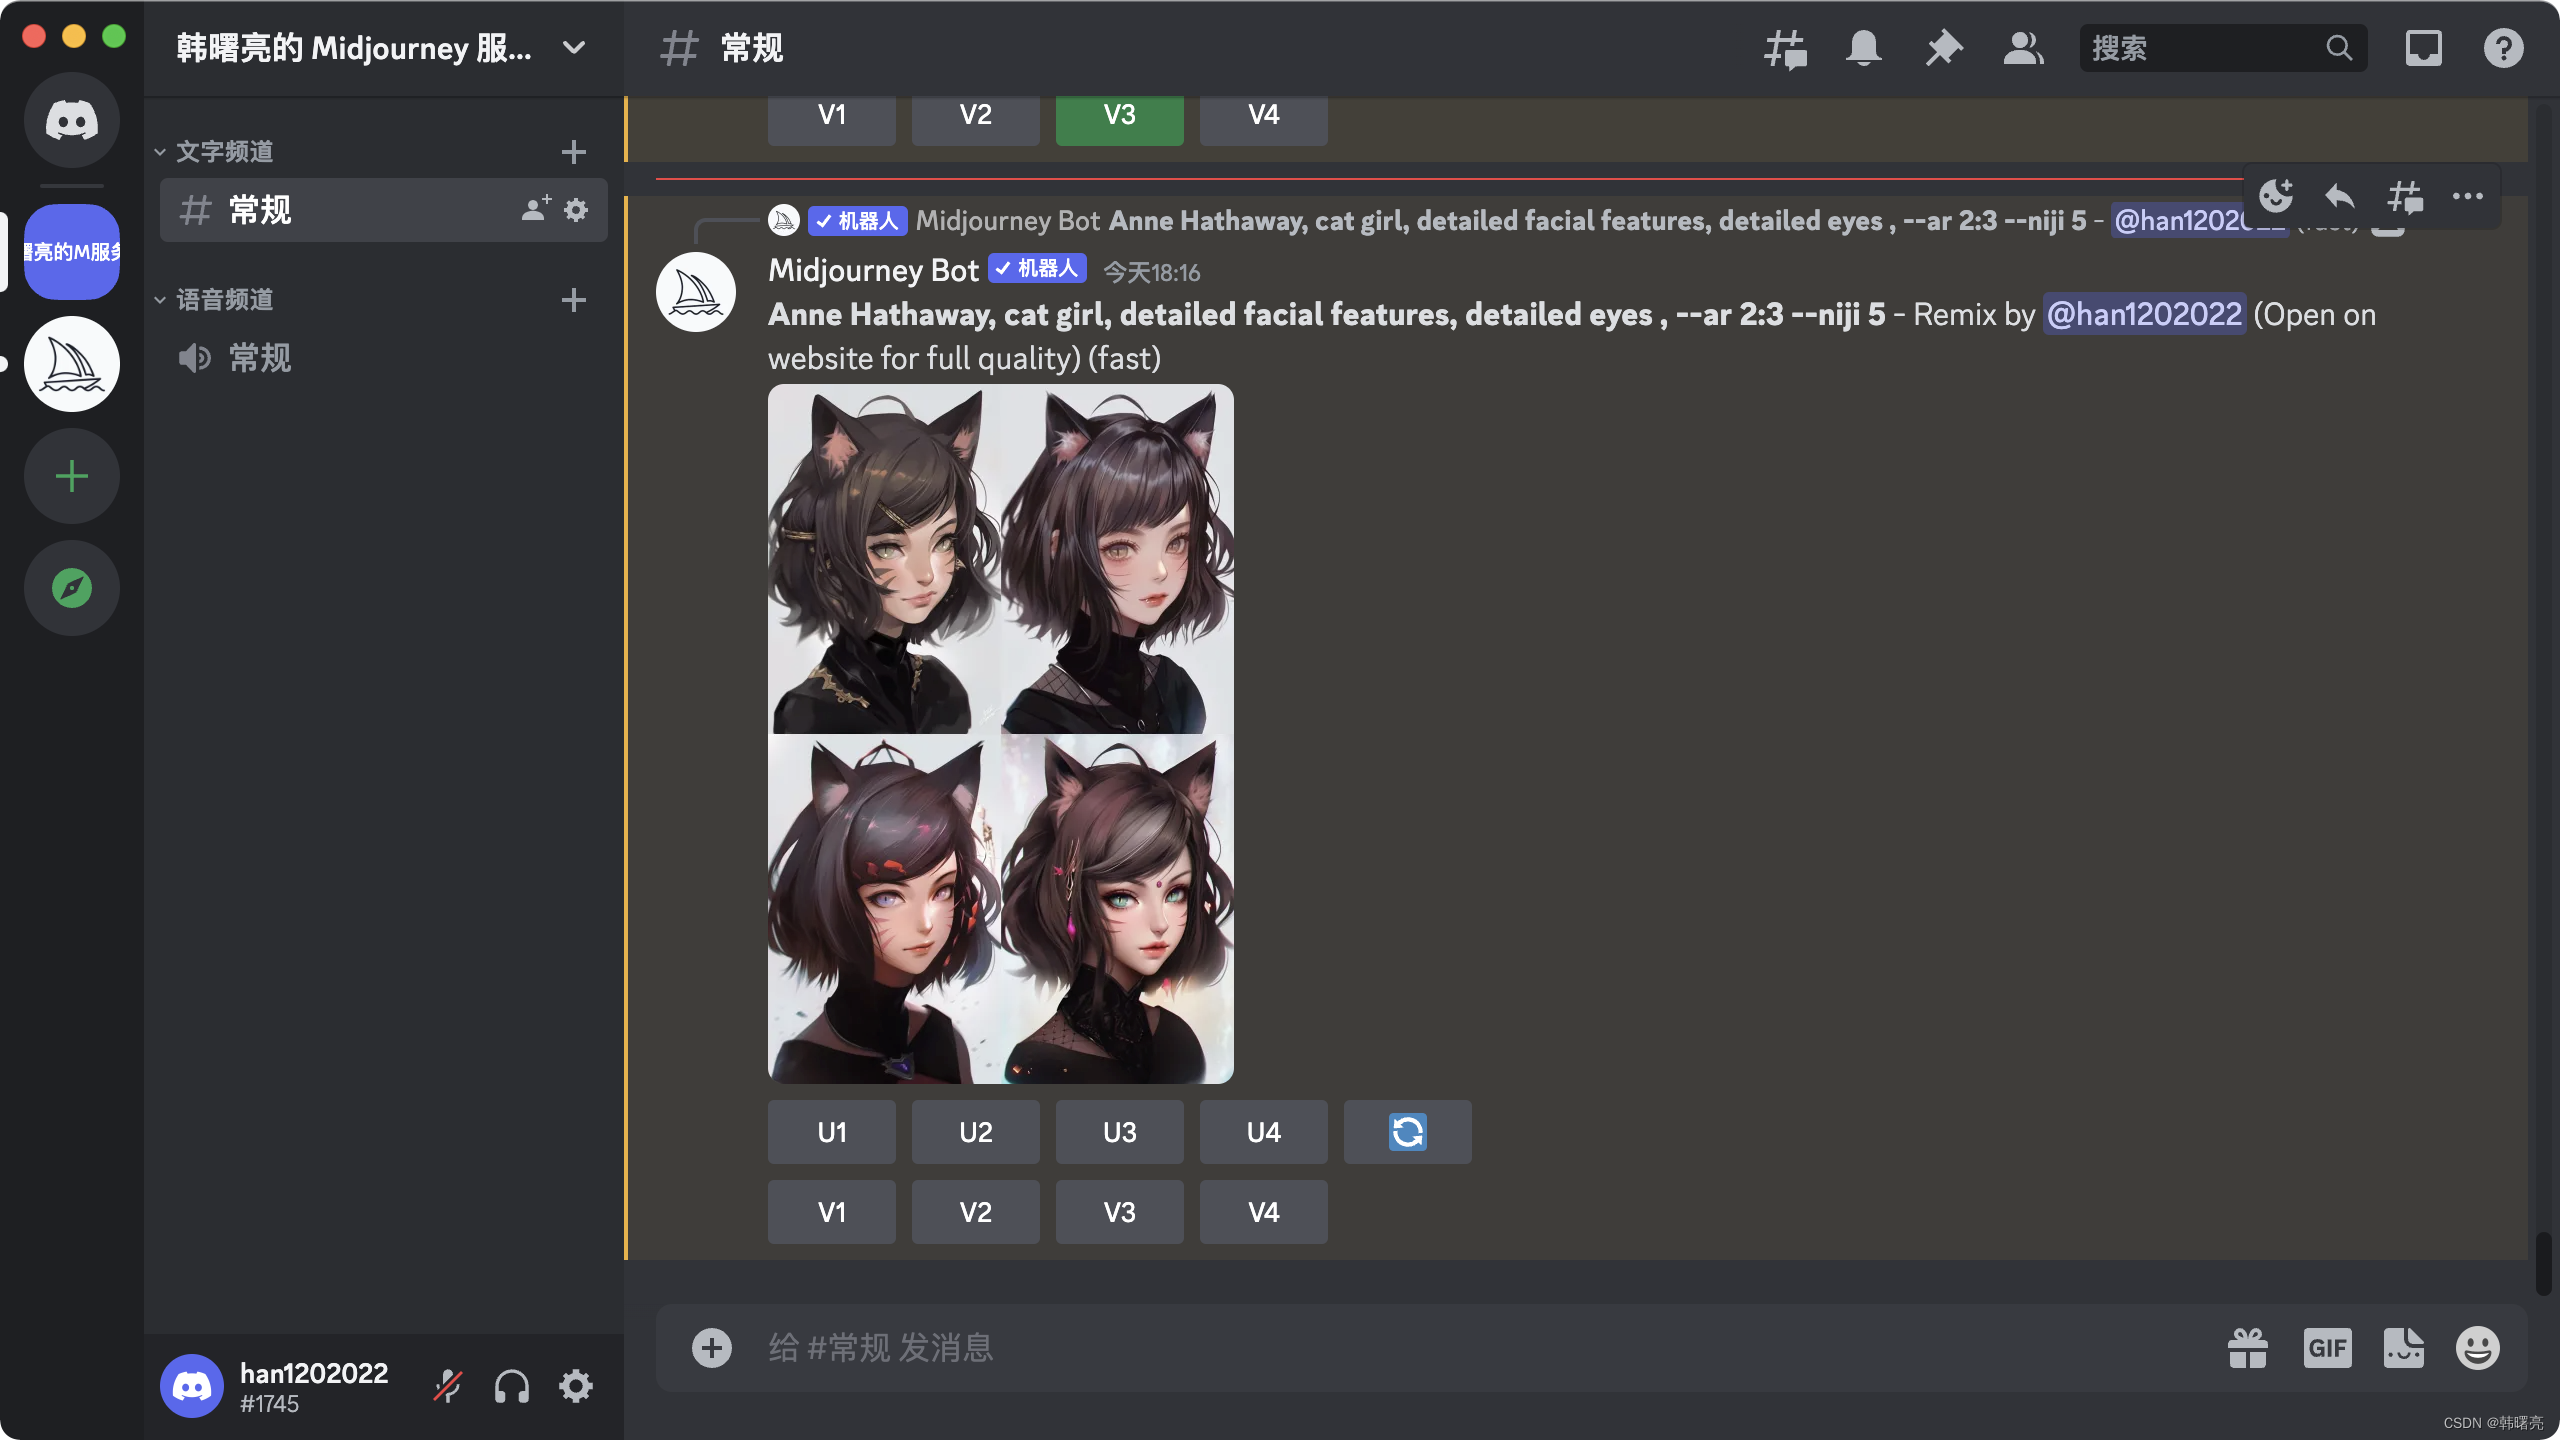2560x1440 pixels.
Task: Click the generated cat girl image grid
Action: (1000, 734)
